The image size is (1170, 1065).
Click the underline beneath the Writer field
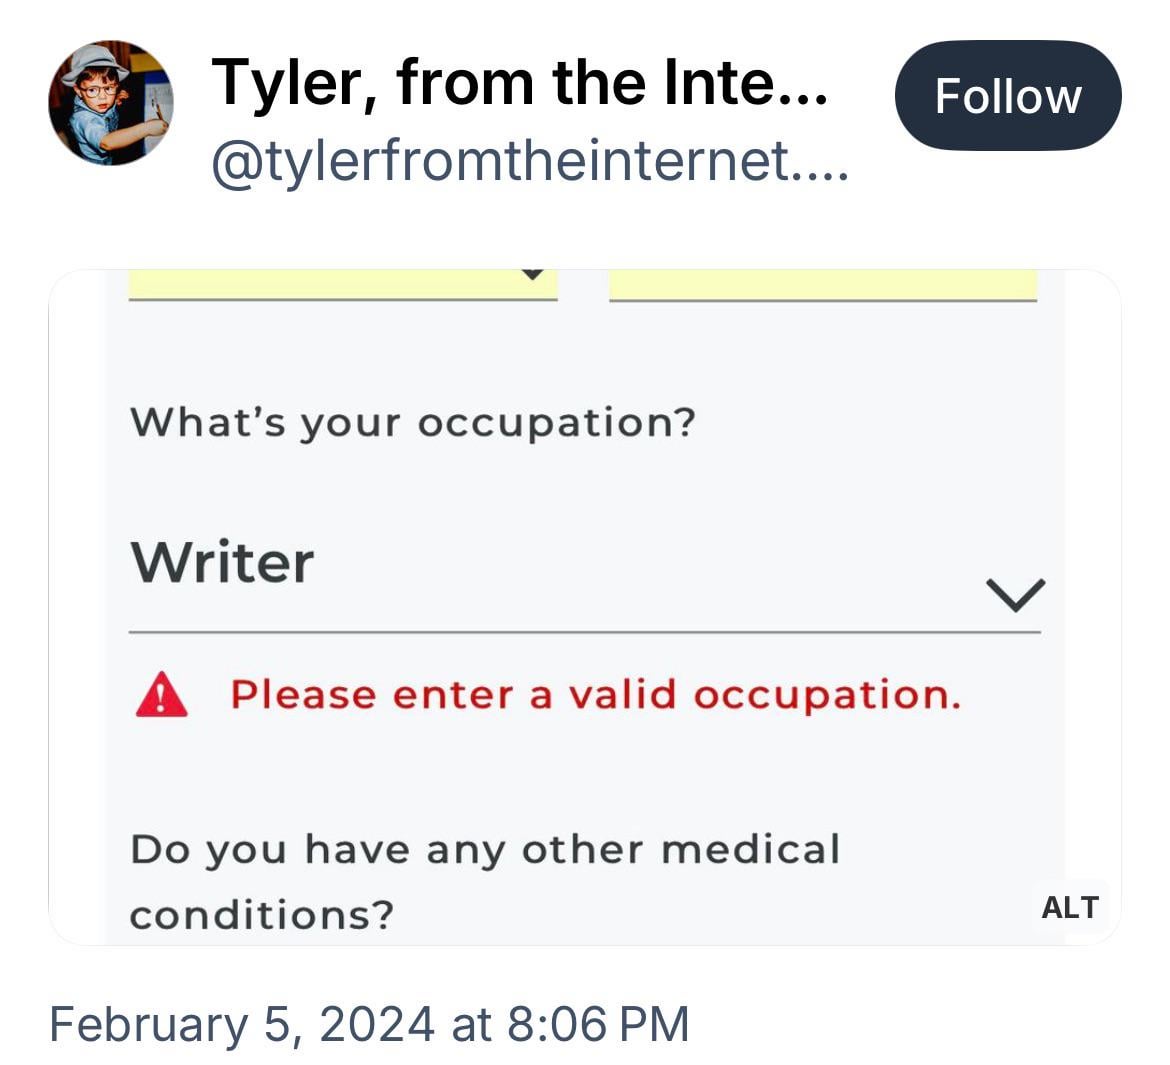584,632
